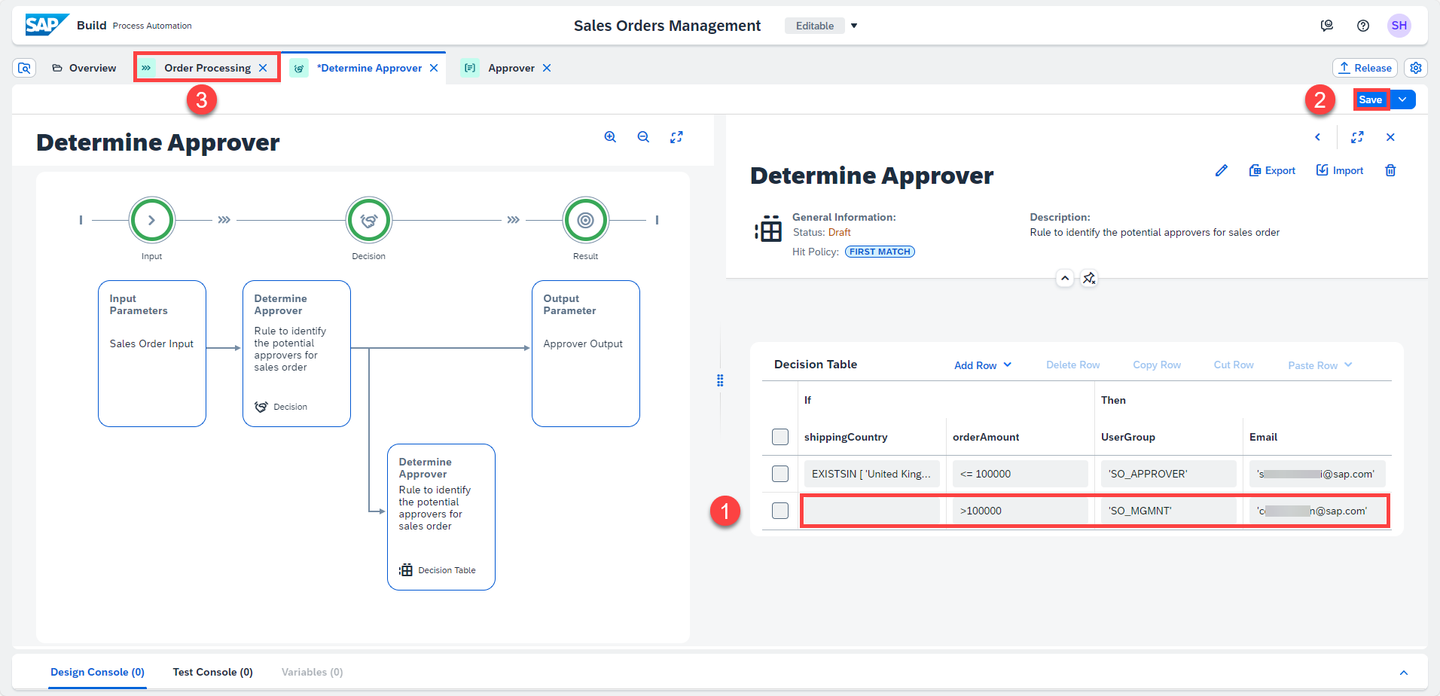The image size is (1440, 696).
Task: Click the panel splitter drag handle
Action: (x=720, y=380)
